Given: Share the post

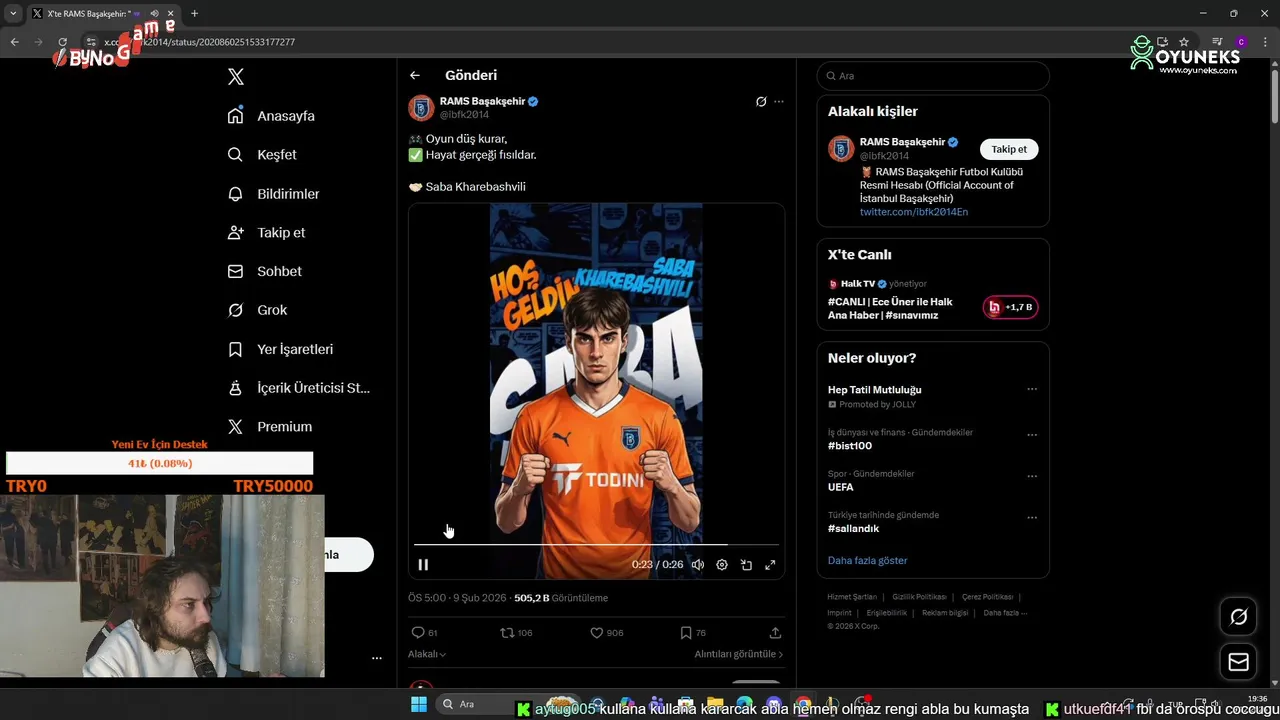Looking at the screenshot, I should (x=775, y=633).
